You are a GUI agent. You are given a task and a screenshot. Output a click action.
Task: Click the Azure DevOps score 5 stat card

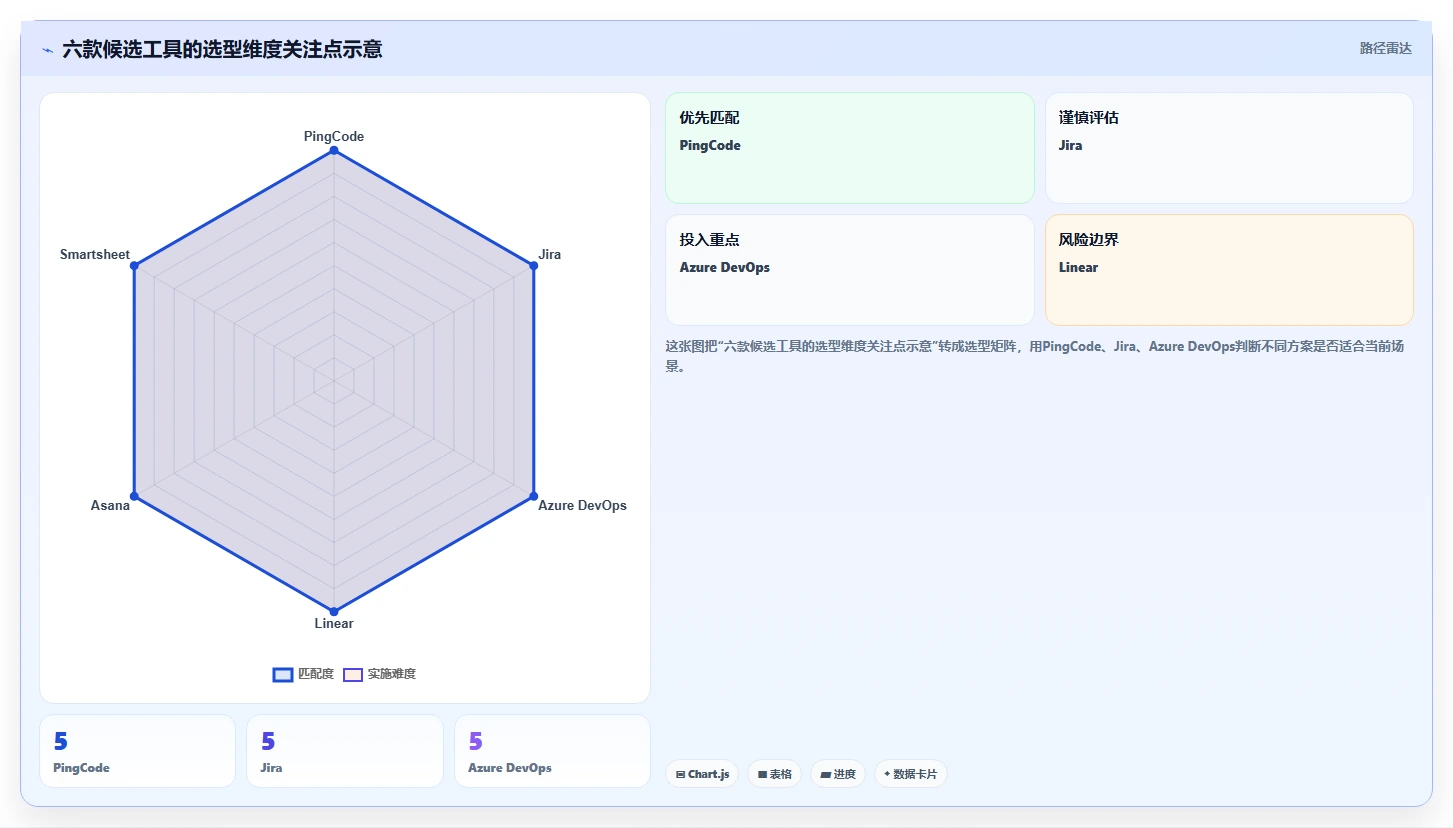pos(552,751)
